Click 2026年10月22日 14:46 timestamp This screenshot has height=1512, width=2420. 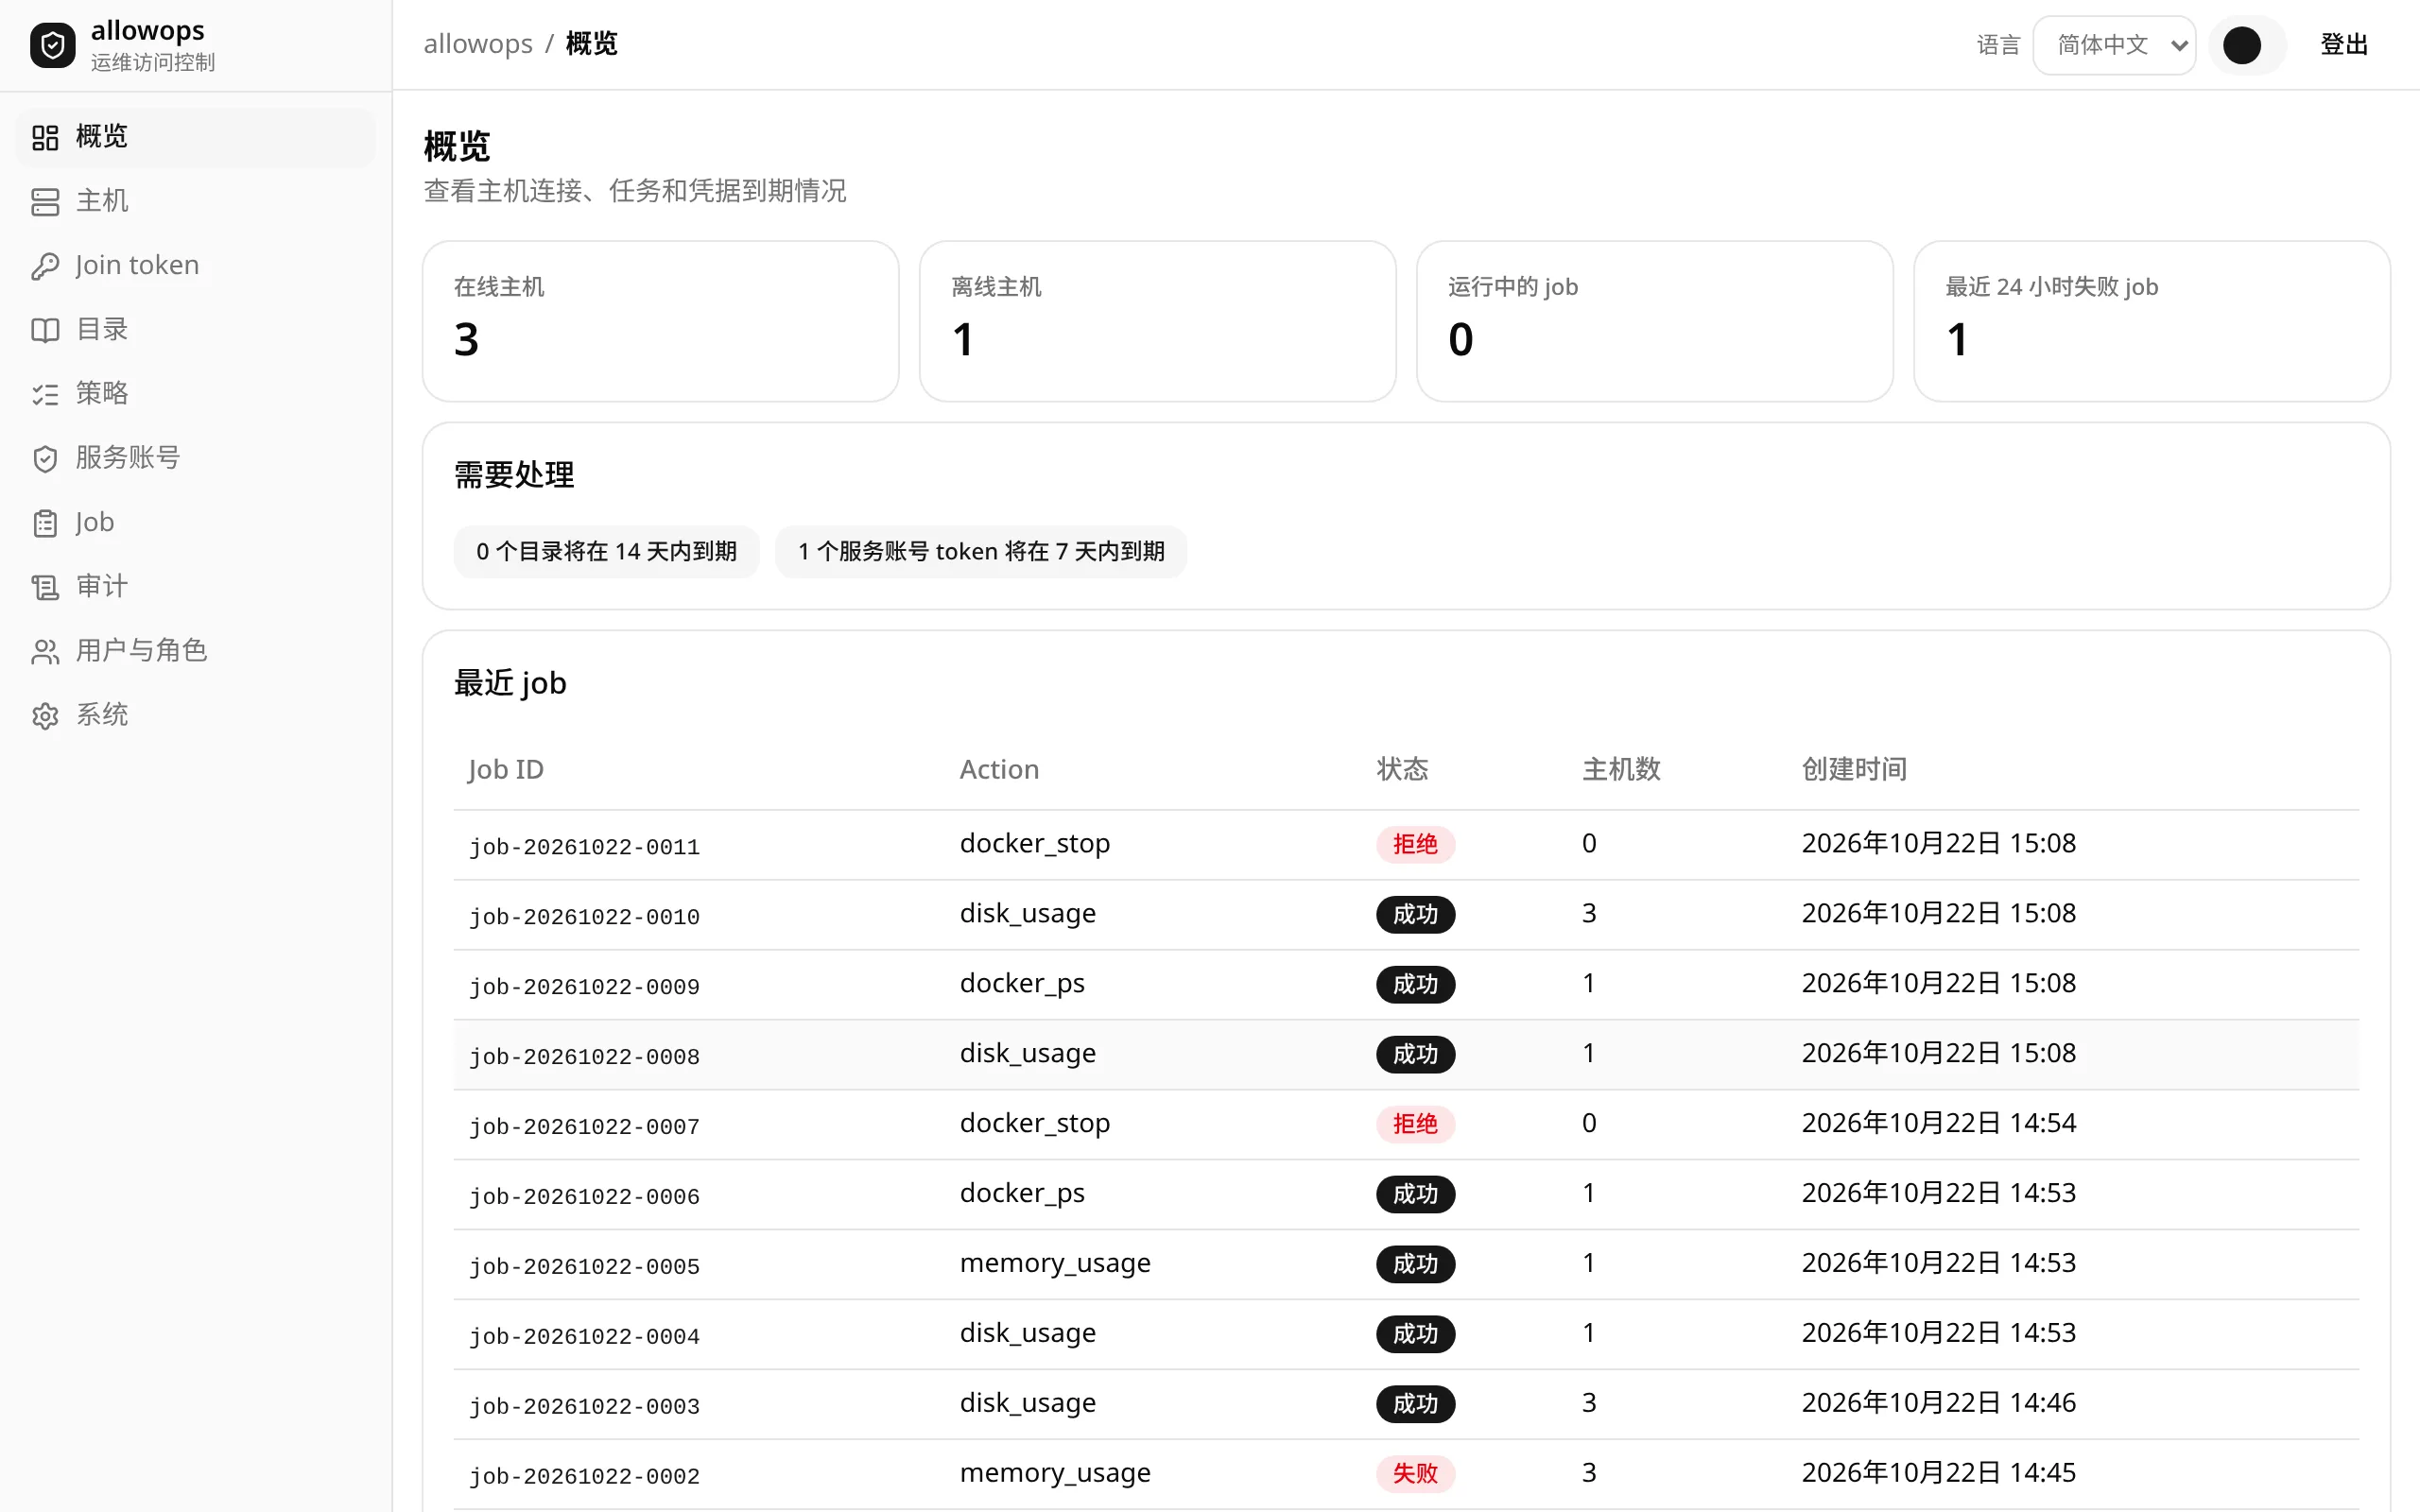[x=1938, y=1403]
